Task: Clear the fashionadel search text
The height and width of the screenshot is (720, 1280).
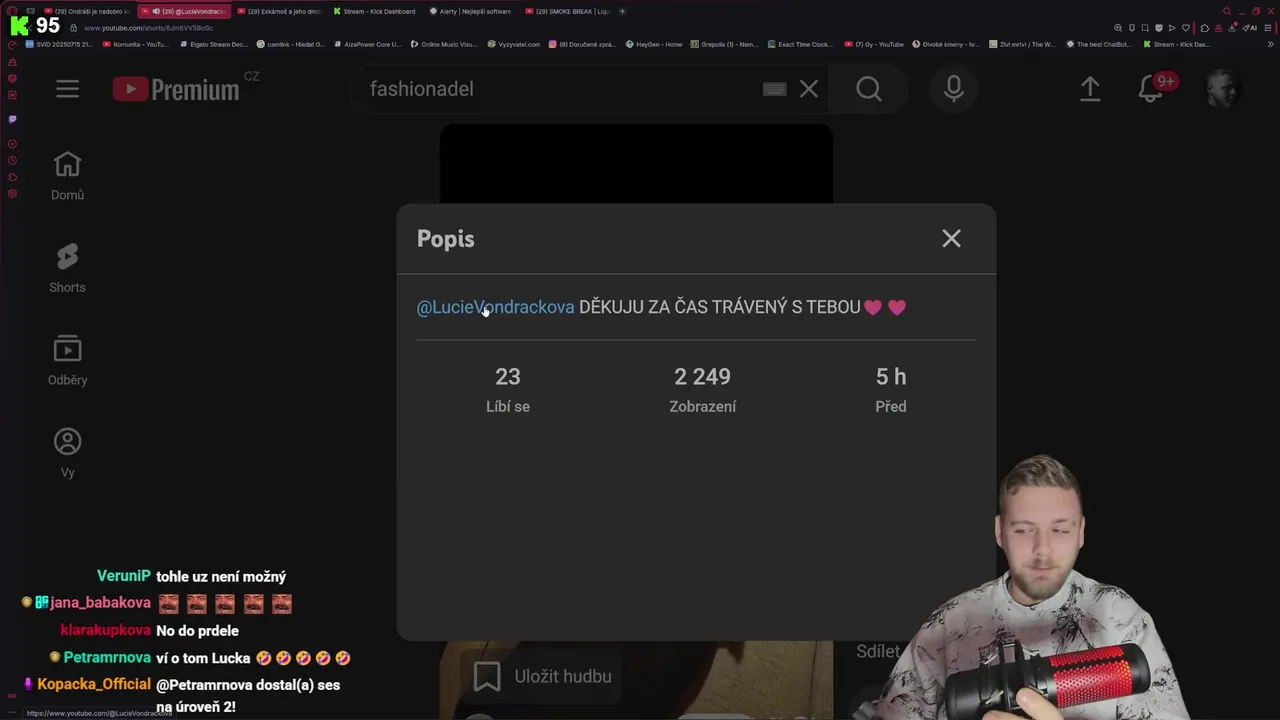Action: [x=808, y=89]
